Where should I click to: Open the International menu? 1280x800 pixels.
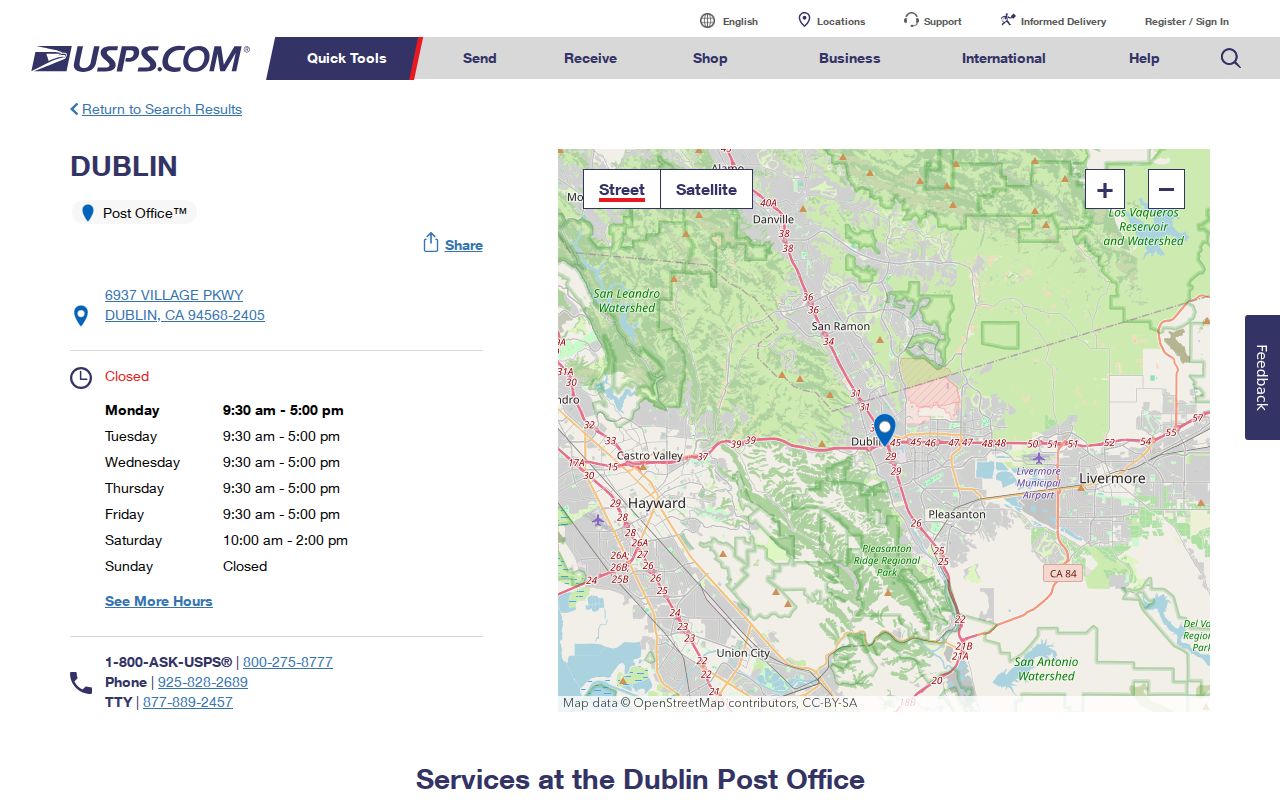pos(1003,58)
